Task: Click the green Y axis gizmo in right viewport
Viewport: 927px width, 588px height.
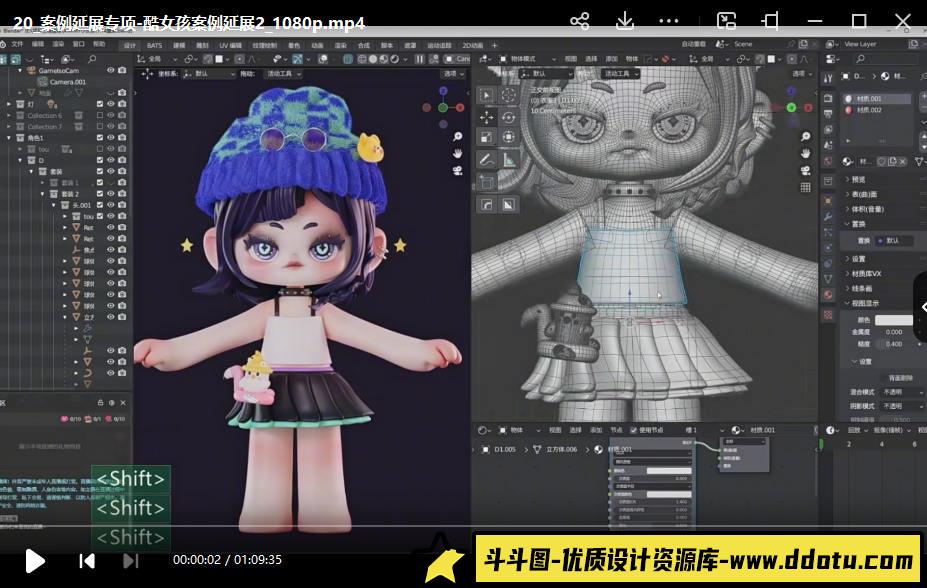Action: 791,108
